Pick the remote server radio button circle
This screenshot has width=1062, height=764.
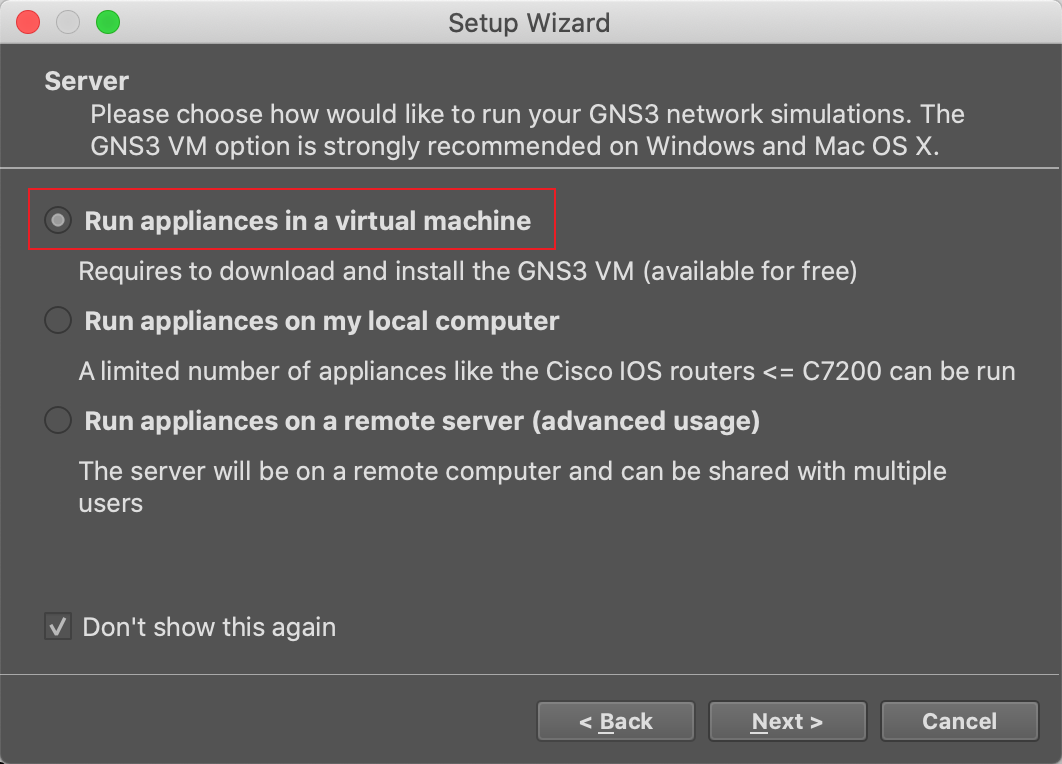tap(59, 421)
